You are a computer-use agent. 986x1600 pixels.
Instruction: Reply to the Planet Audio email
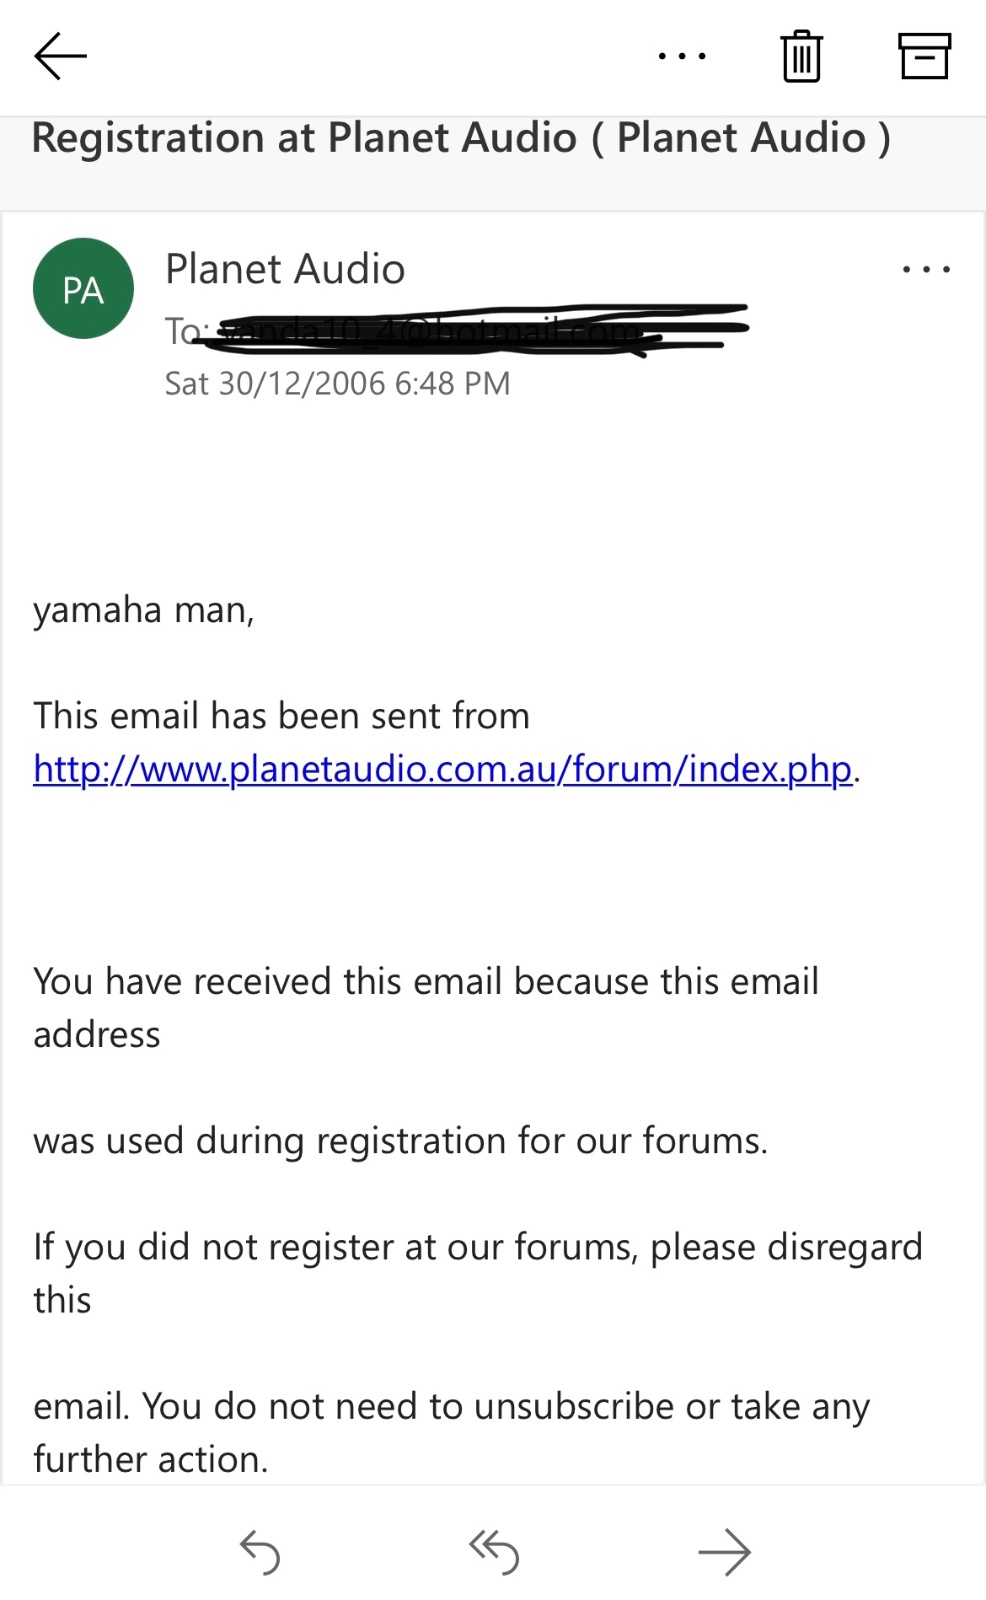[260, 1552]
